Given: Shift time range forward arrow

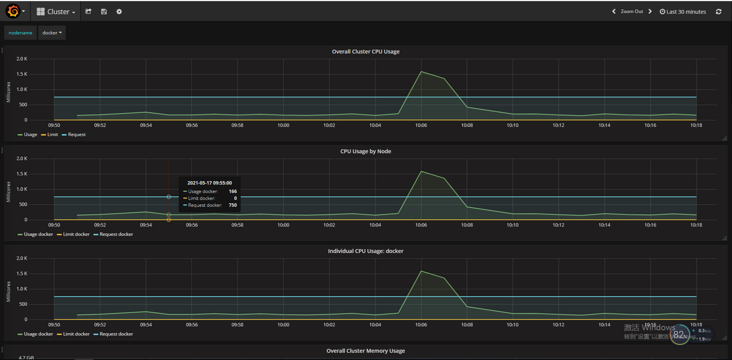Looking at the screenshot, I should coord(650,12).
